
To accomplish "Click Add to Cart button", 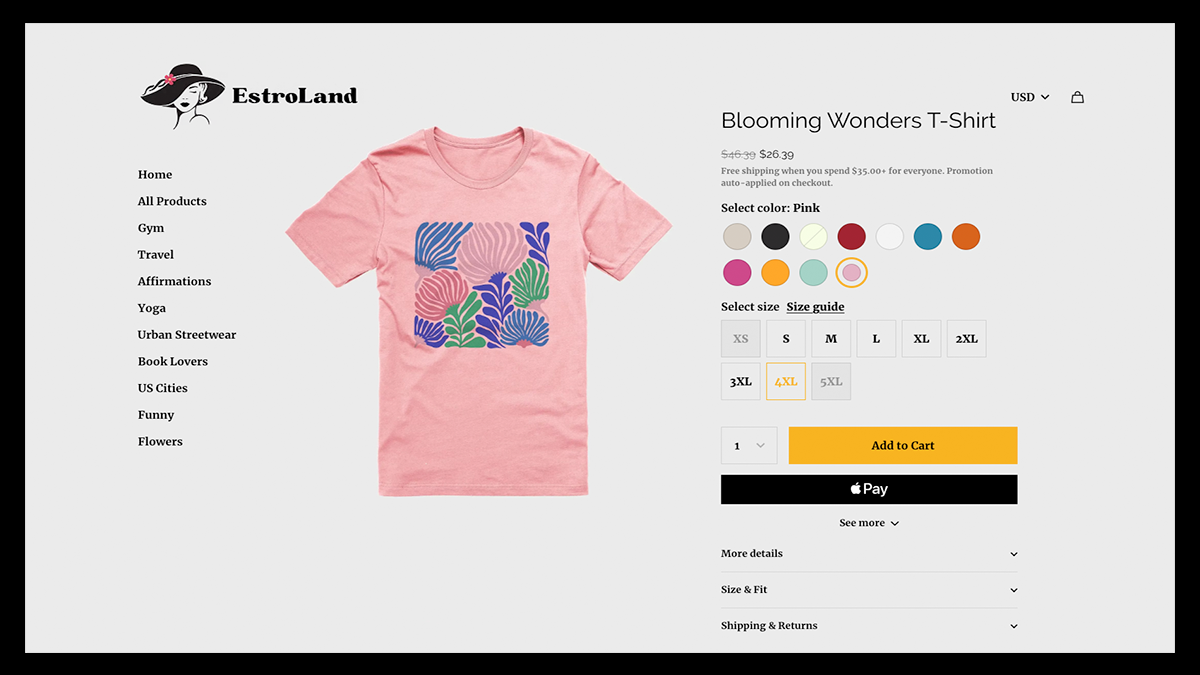I will (x=902, y=445).
